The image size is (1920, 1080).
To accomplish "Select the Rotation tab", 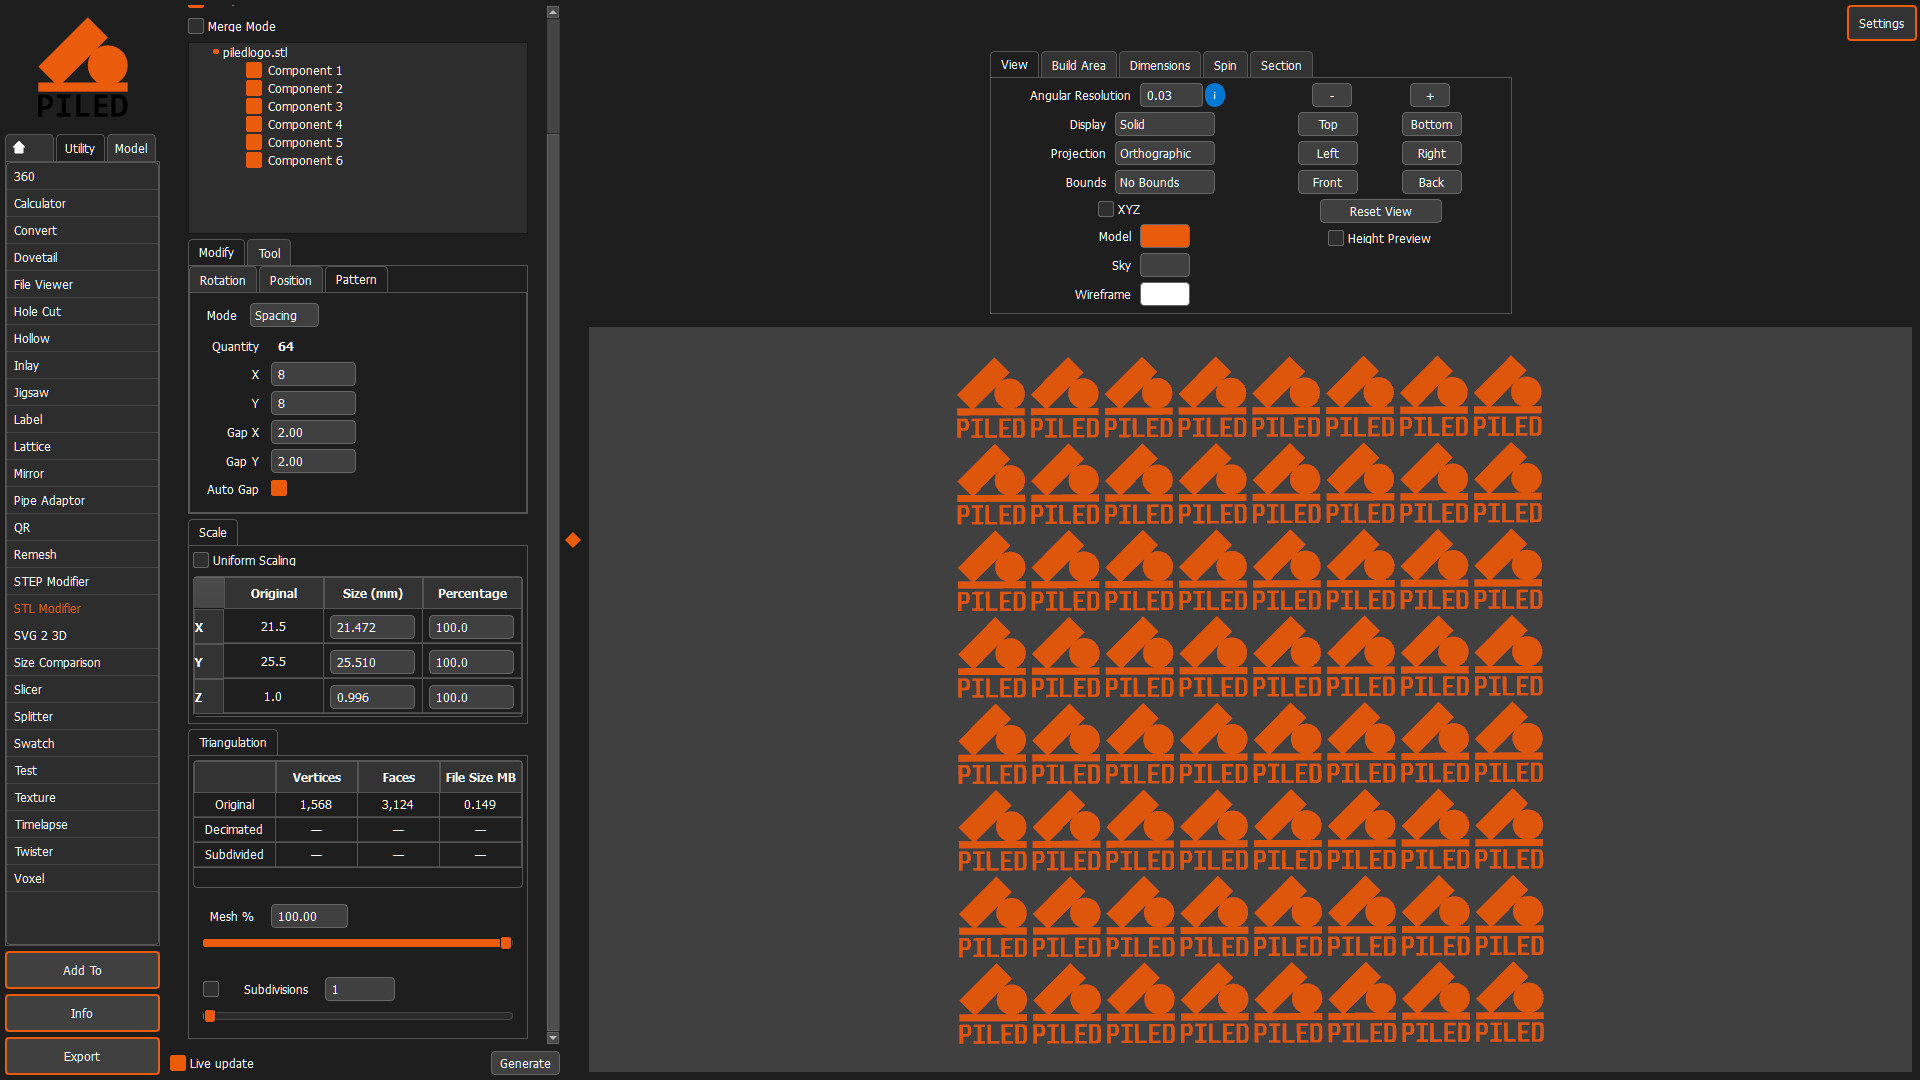I will (x=222, y=281).
